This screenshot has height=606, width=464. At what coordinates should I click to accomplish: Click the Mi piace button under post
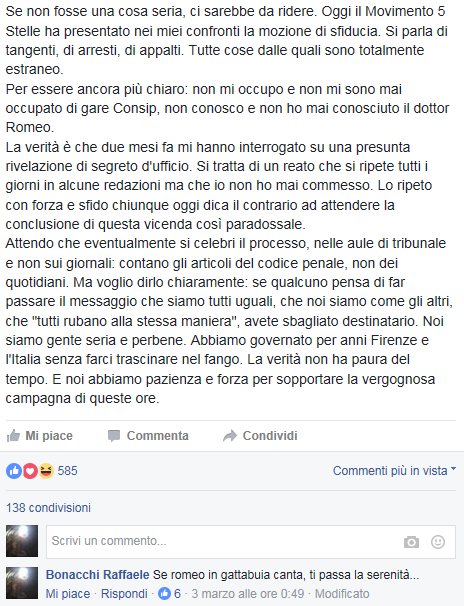40,436
